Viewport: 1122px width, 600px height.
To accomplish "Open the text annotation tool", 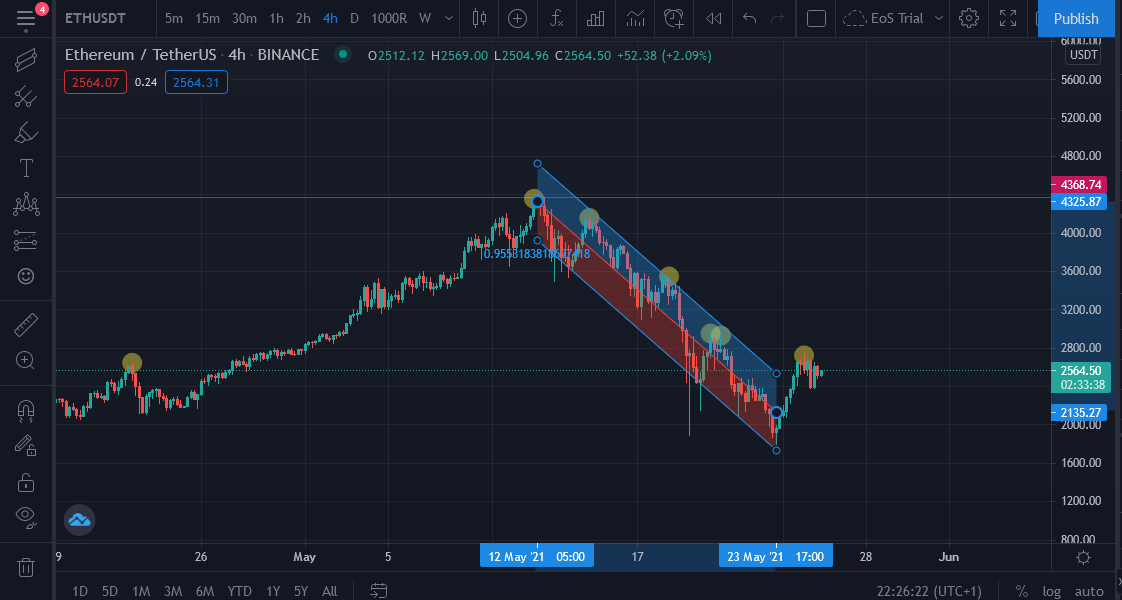I will point(26,168).
